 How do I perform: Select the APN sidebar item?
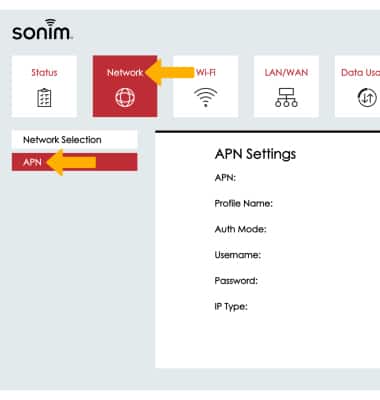click(x=74, y=162)
